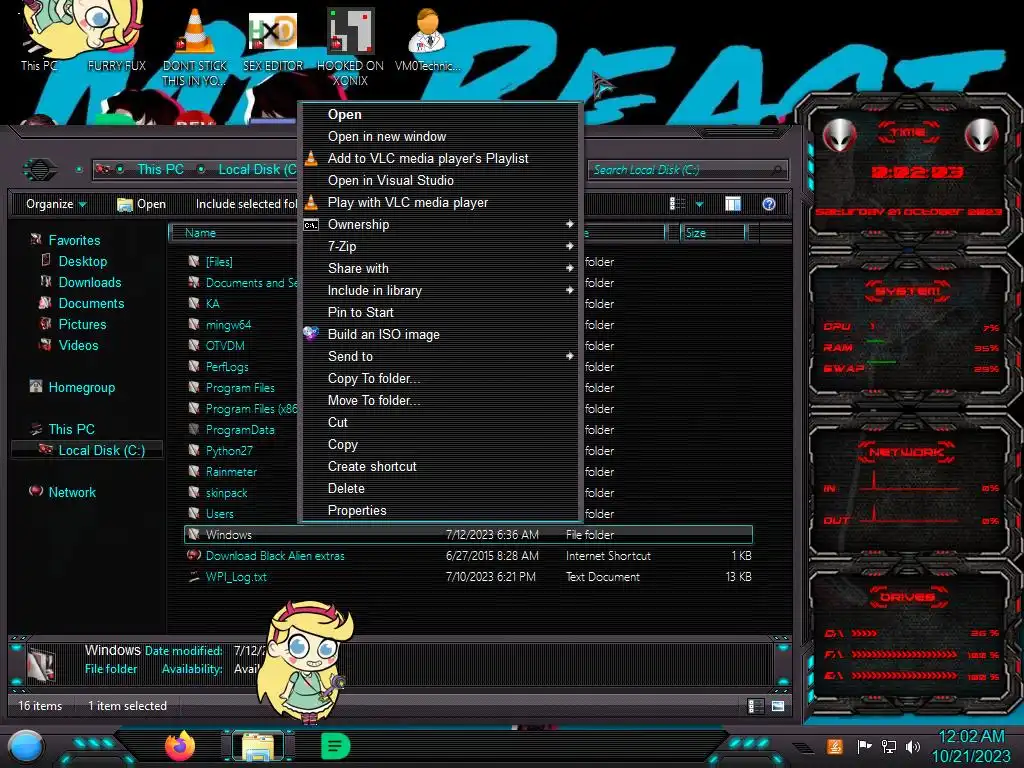Choose Add to VLC media player's Playlist
The image size is (1024, 768).
click(439, 159)
